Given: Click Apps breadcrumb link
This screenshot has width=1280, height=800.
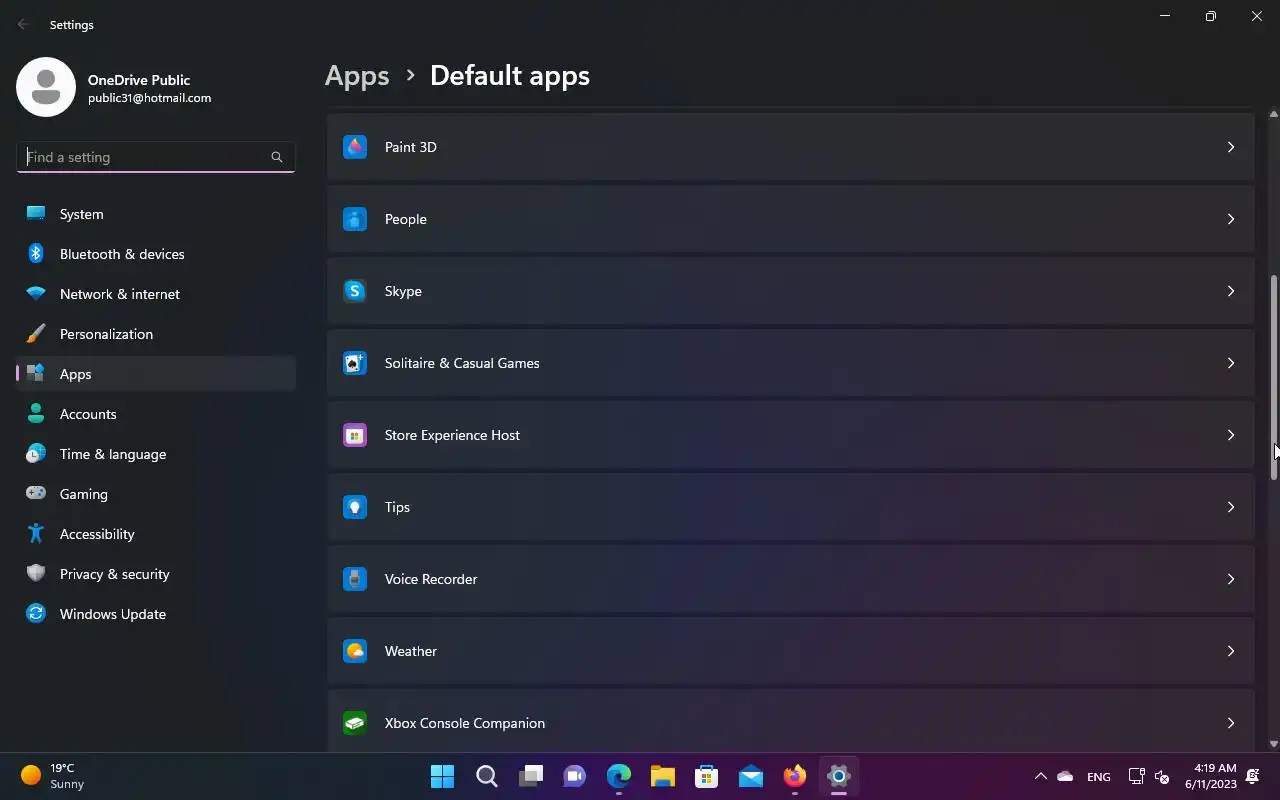Looking at the screenshot, I should pyautogui.click(x=357, y=76).
